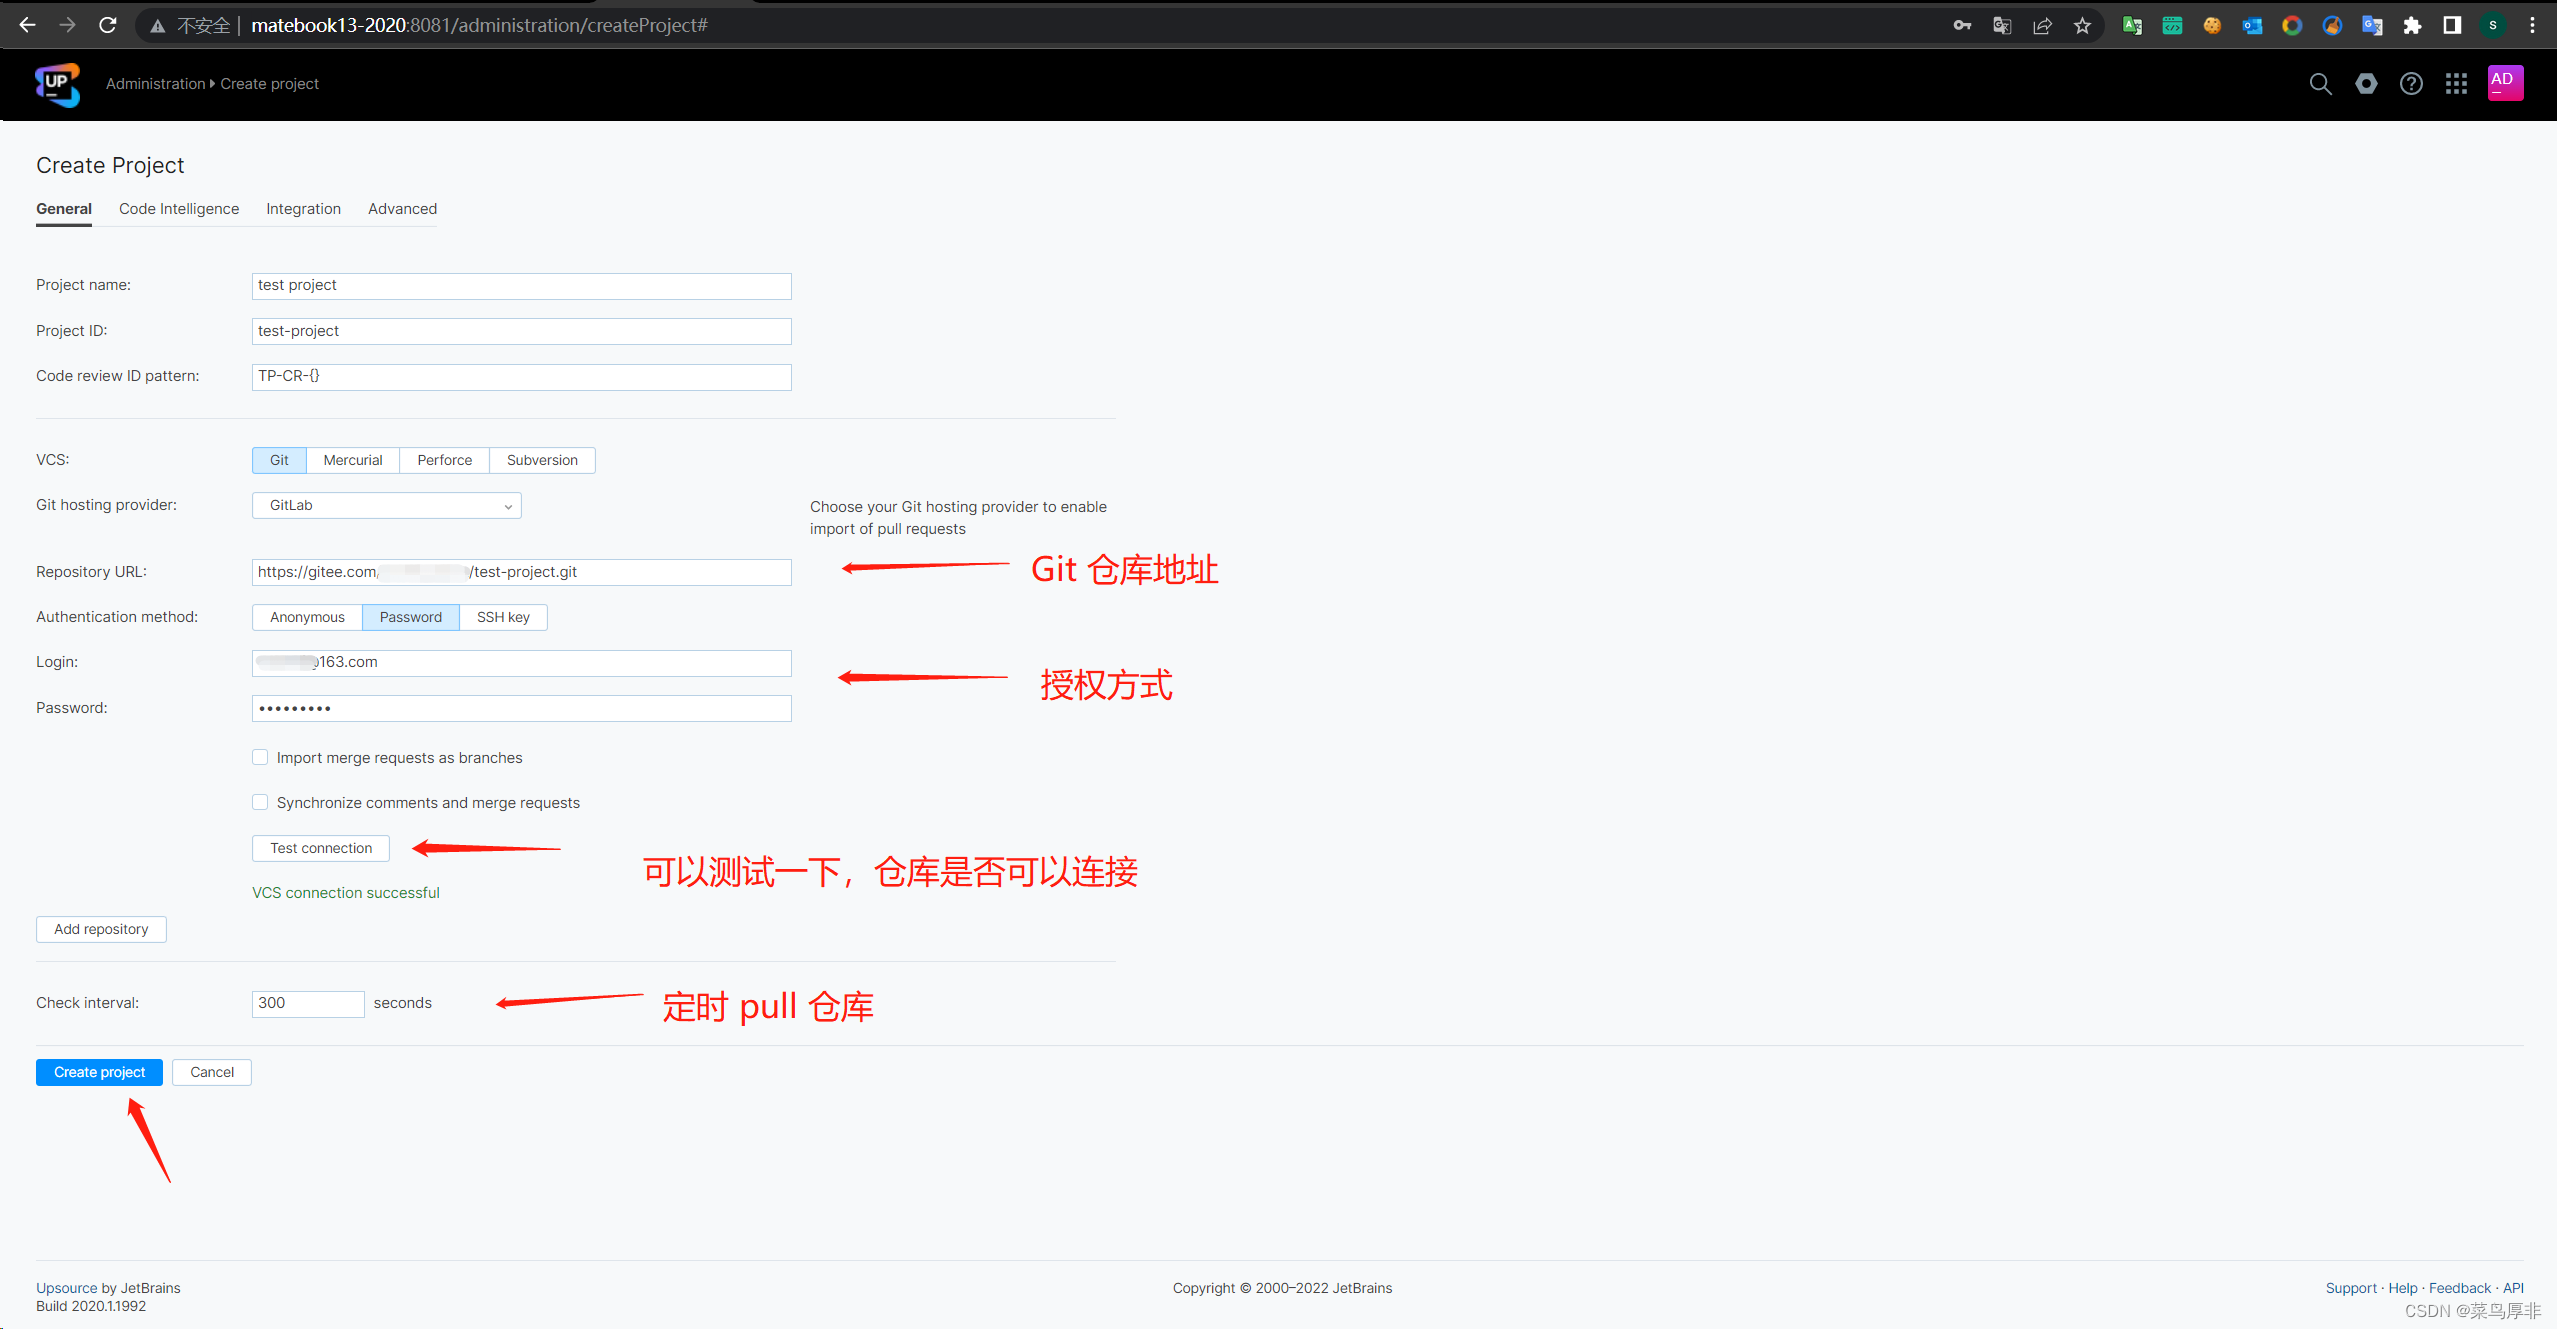2557x1329 pixels.
Task: Choose Subversion as VCS
Action: [542, 460]
